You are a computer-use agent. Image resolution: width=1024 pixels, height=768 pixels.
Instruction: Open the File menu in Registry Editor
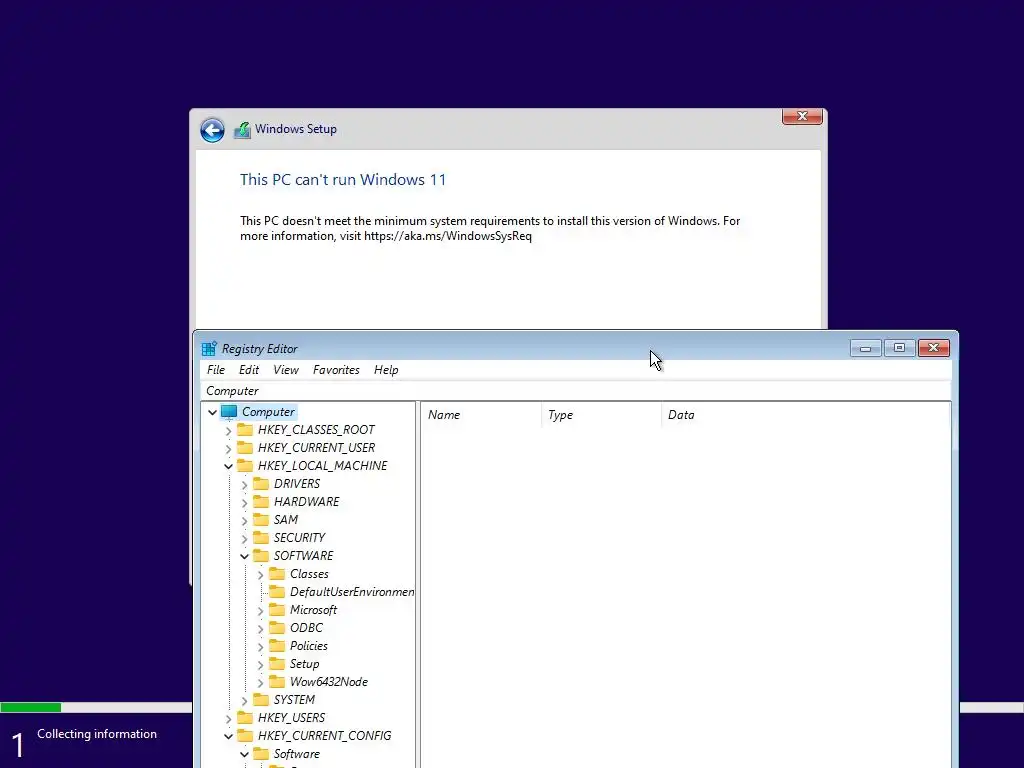point(216,370)
